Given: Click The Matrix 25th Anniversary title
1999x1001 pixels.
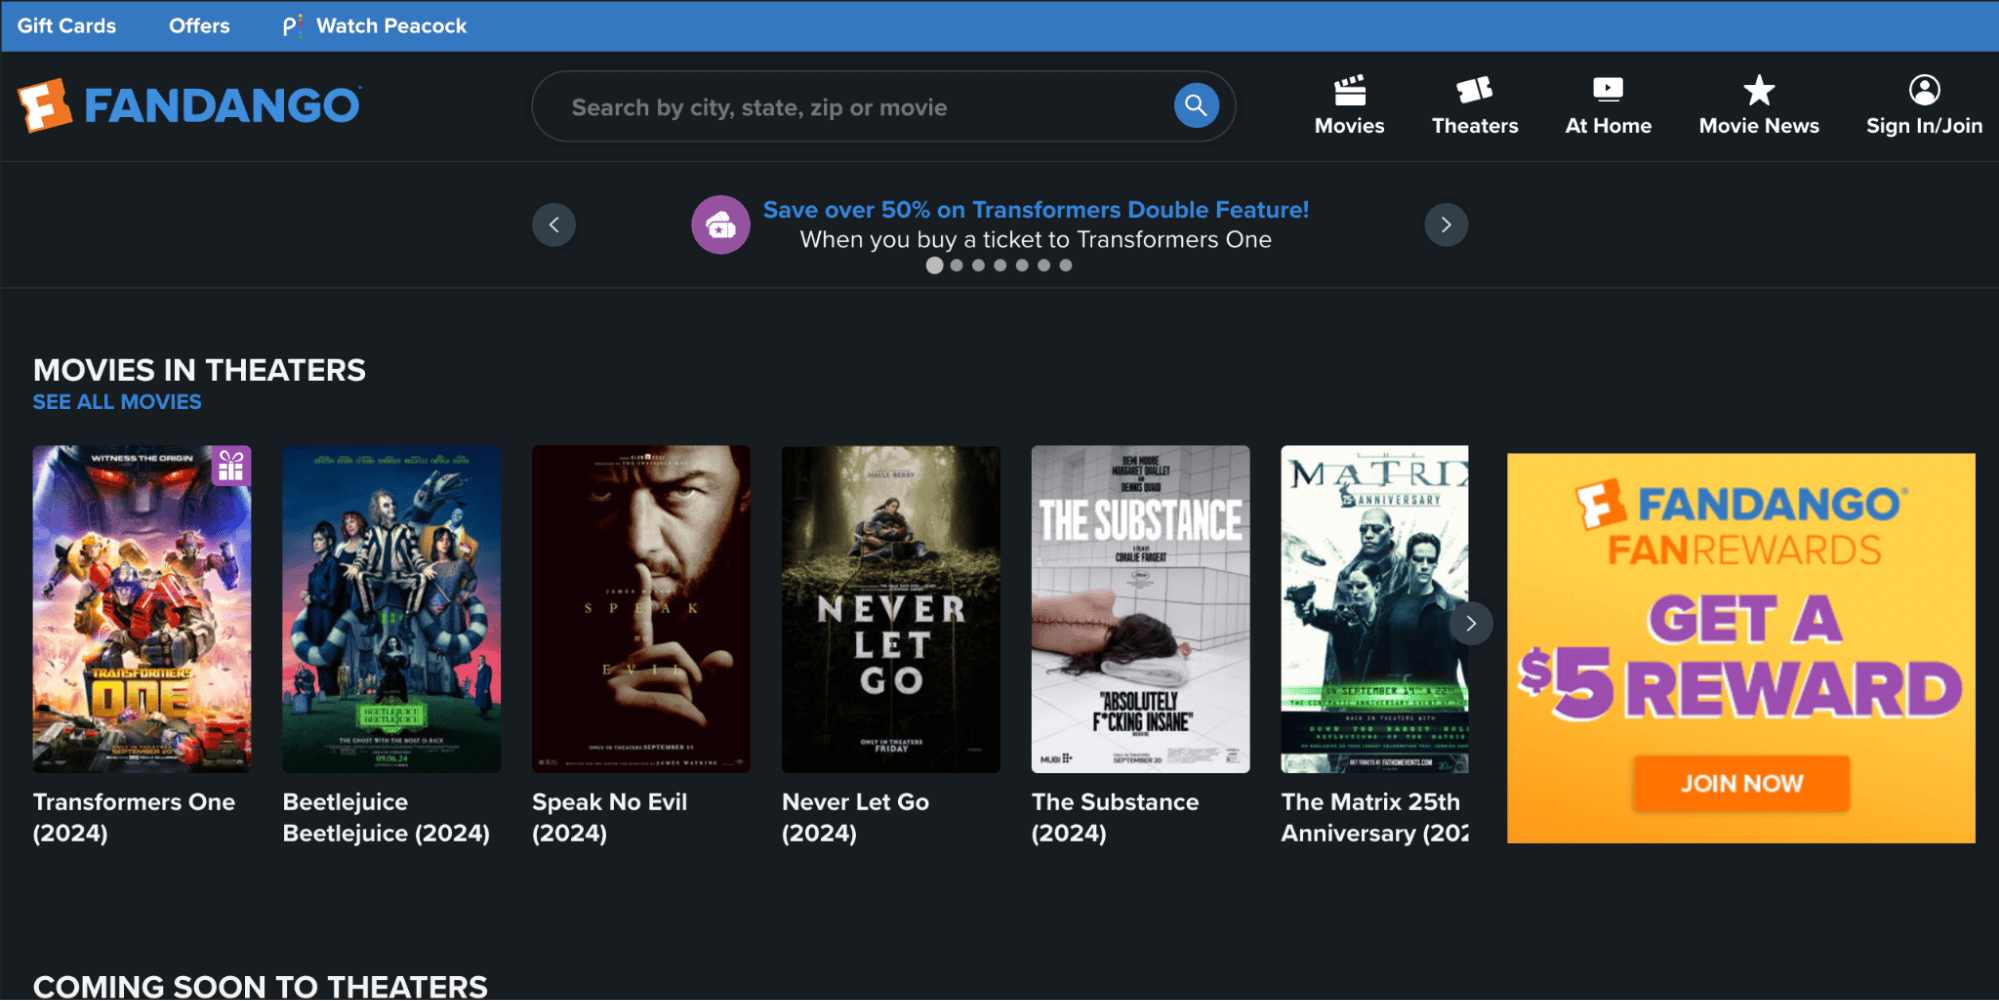Looking at the screenshot, I should (x=1374, y=817).
